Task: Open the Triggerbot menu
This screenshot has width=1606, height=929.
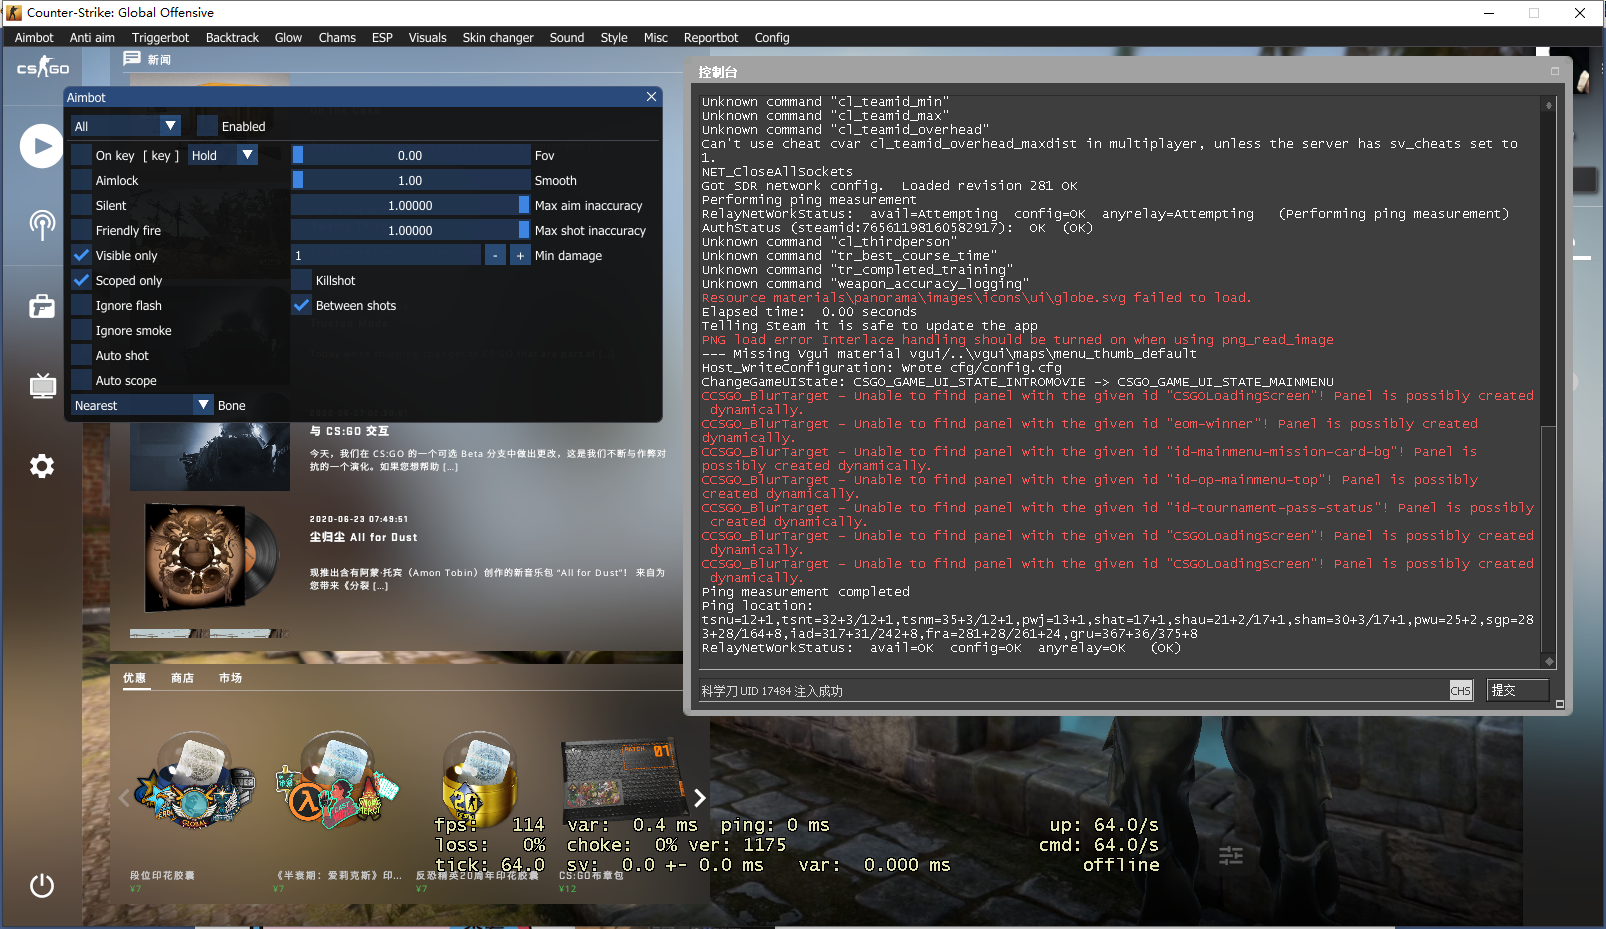Action: pyautogui.click(x=160, y=38)
